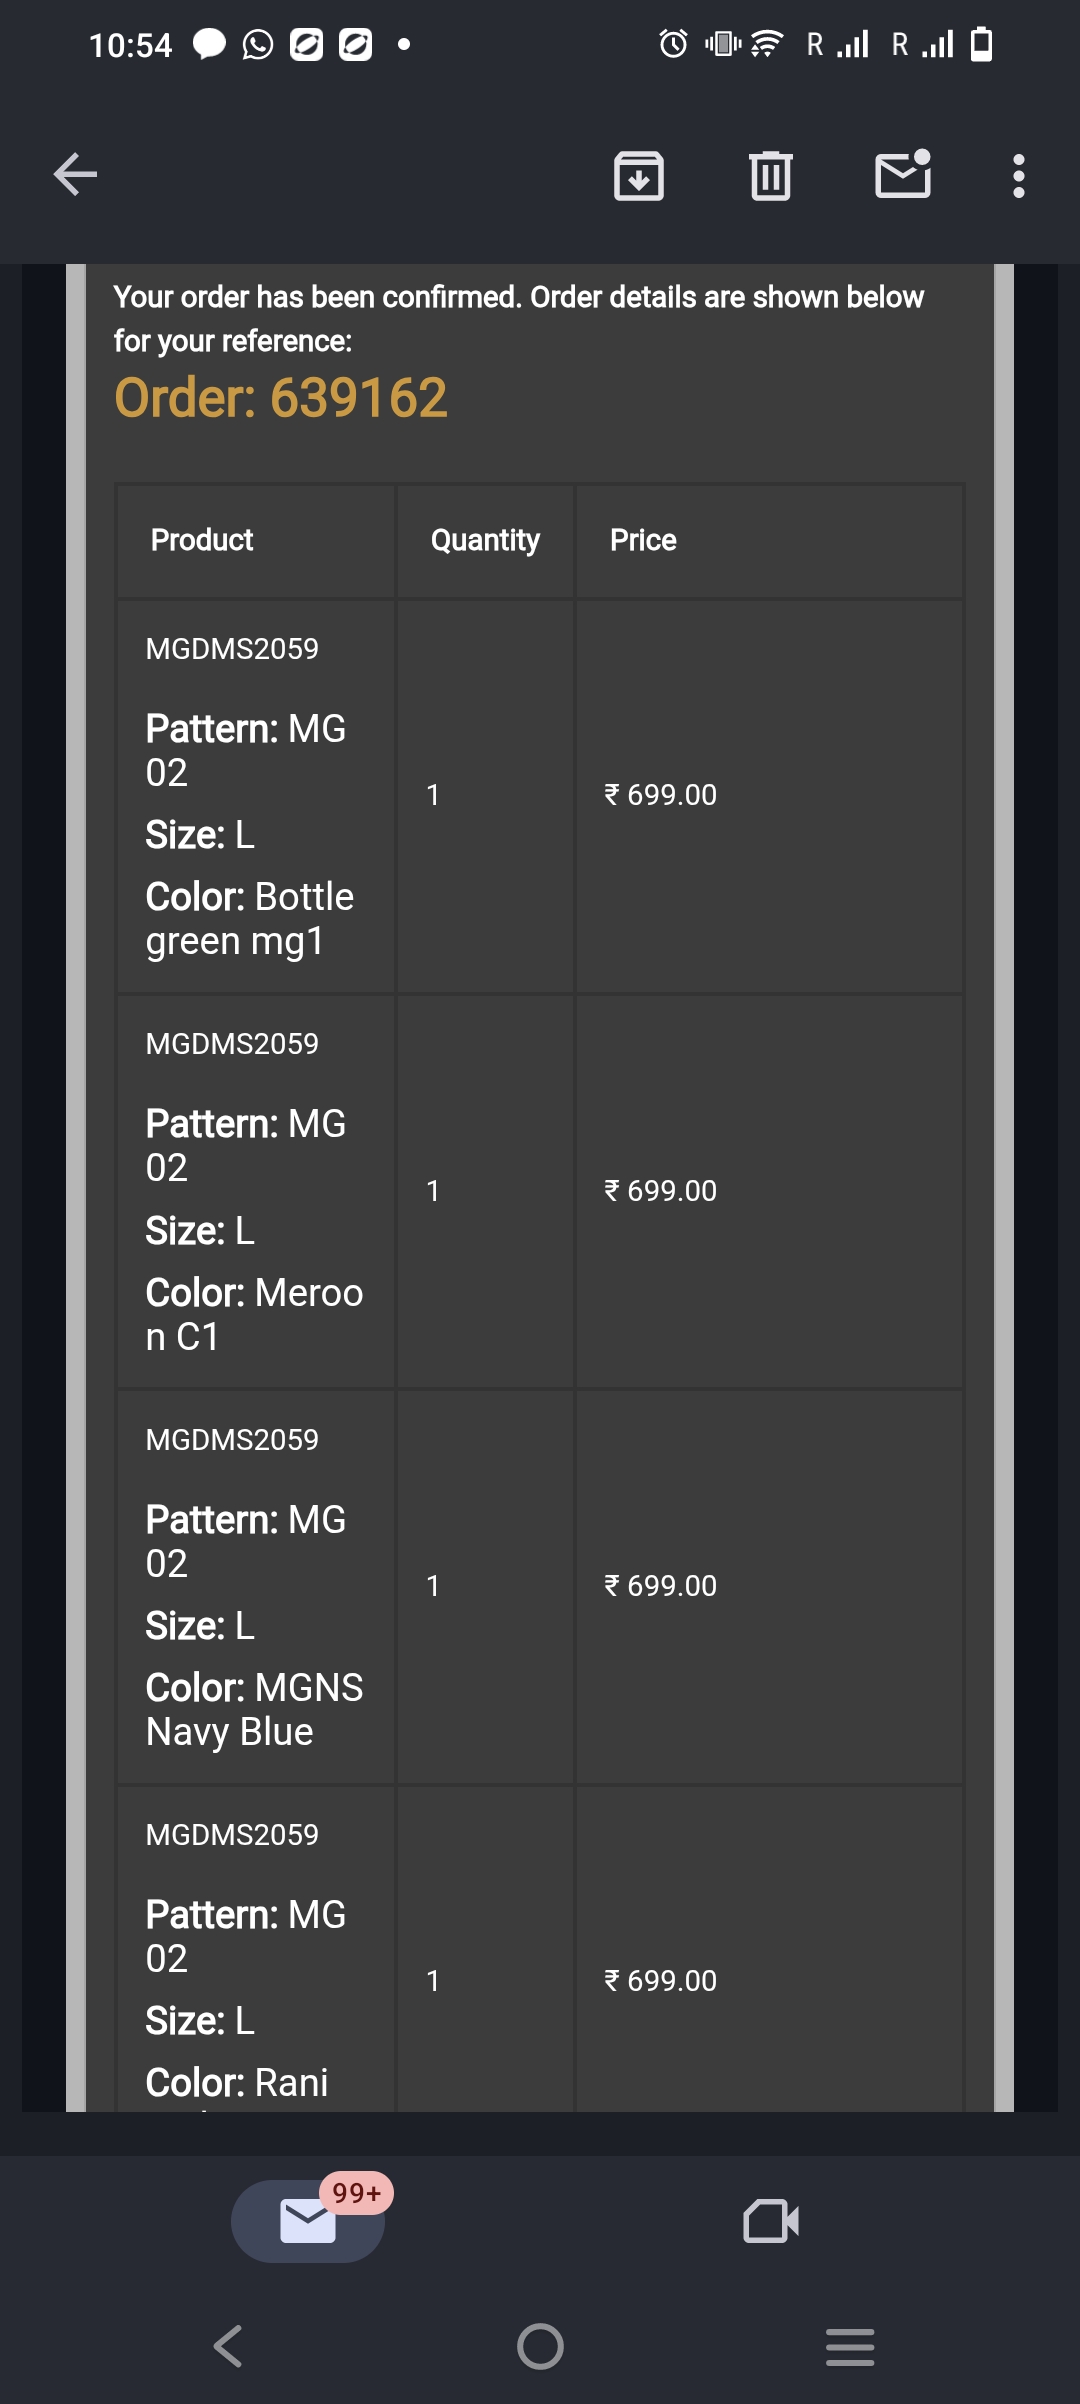Tap the back arrow to leave email
The height and width of the screenshot is (2404, 1080).
[75, 175]
